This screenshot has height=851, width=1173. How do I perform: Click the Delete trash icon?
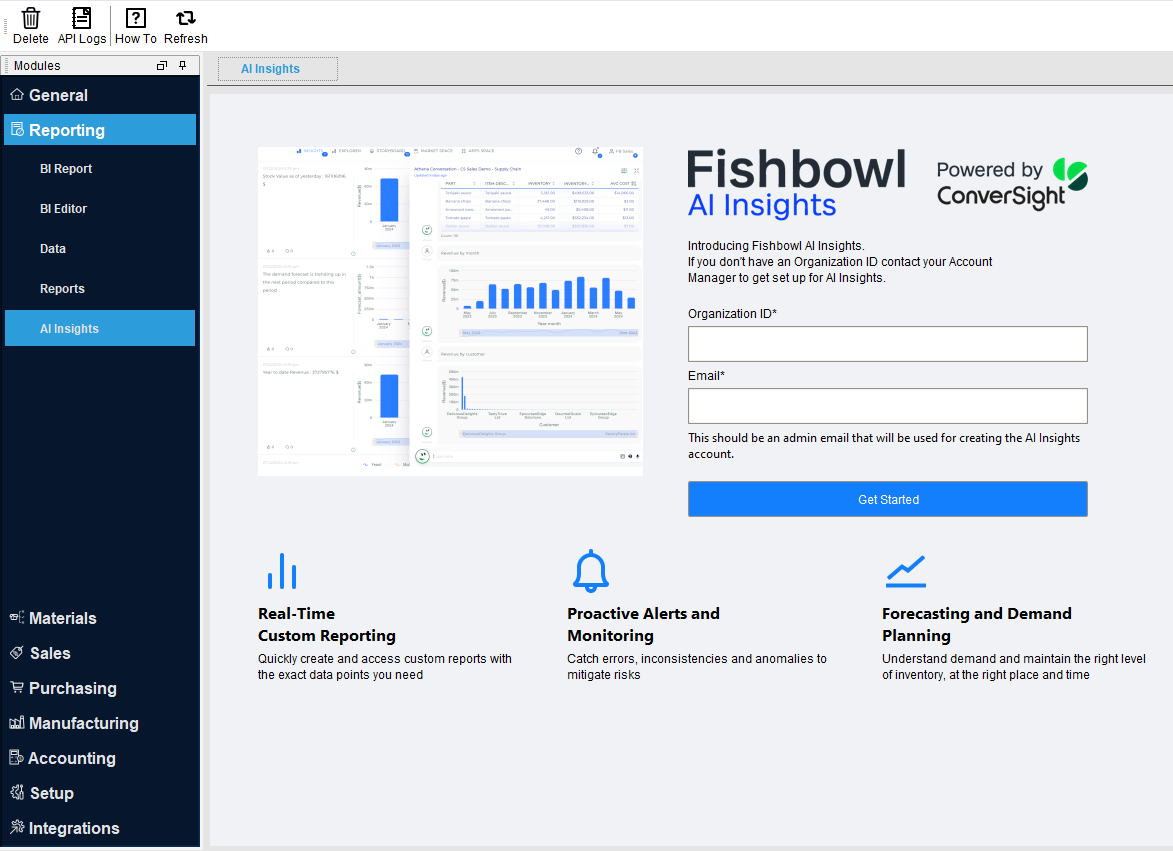(30, 17)
